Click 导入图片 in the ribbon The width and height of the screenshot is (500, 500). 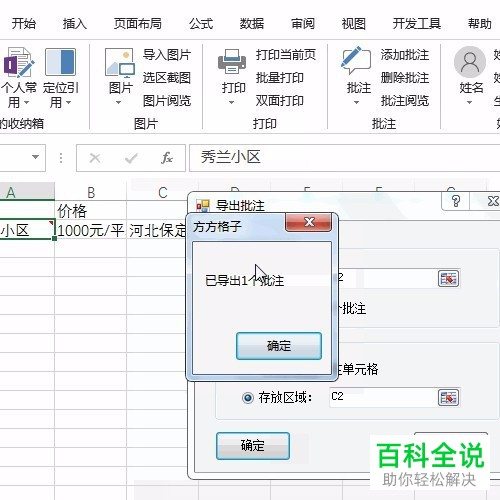click(167, 55)
